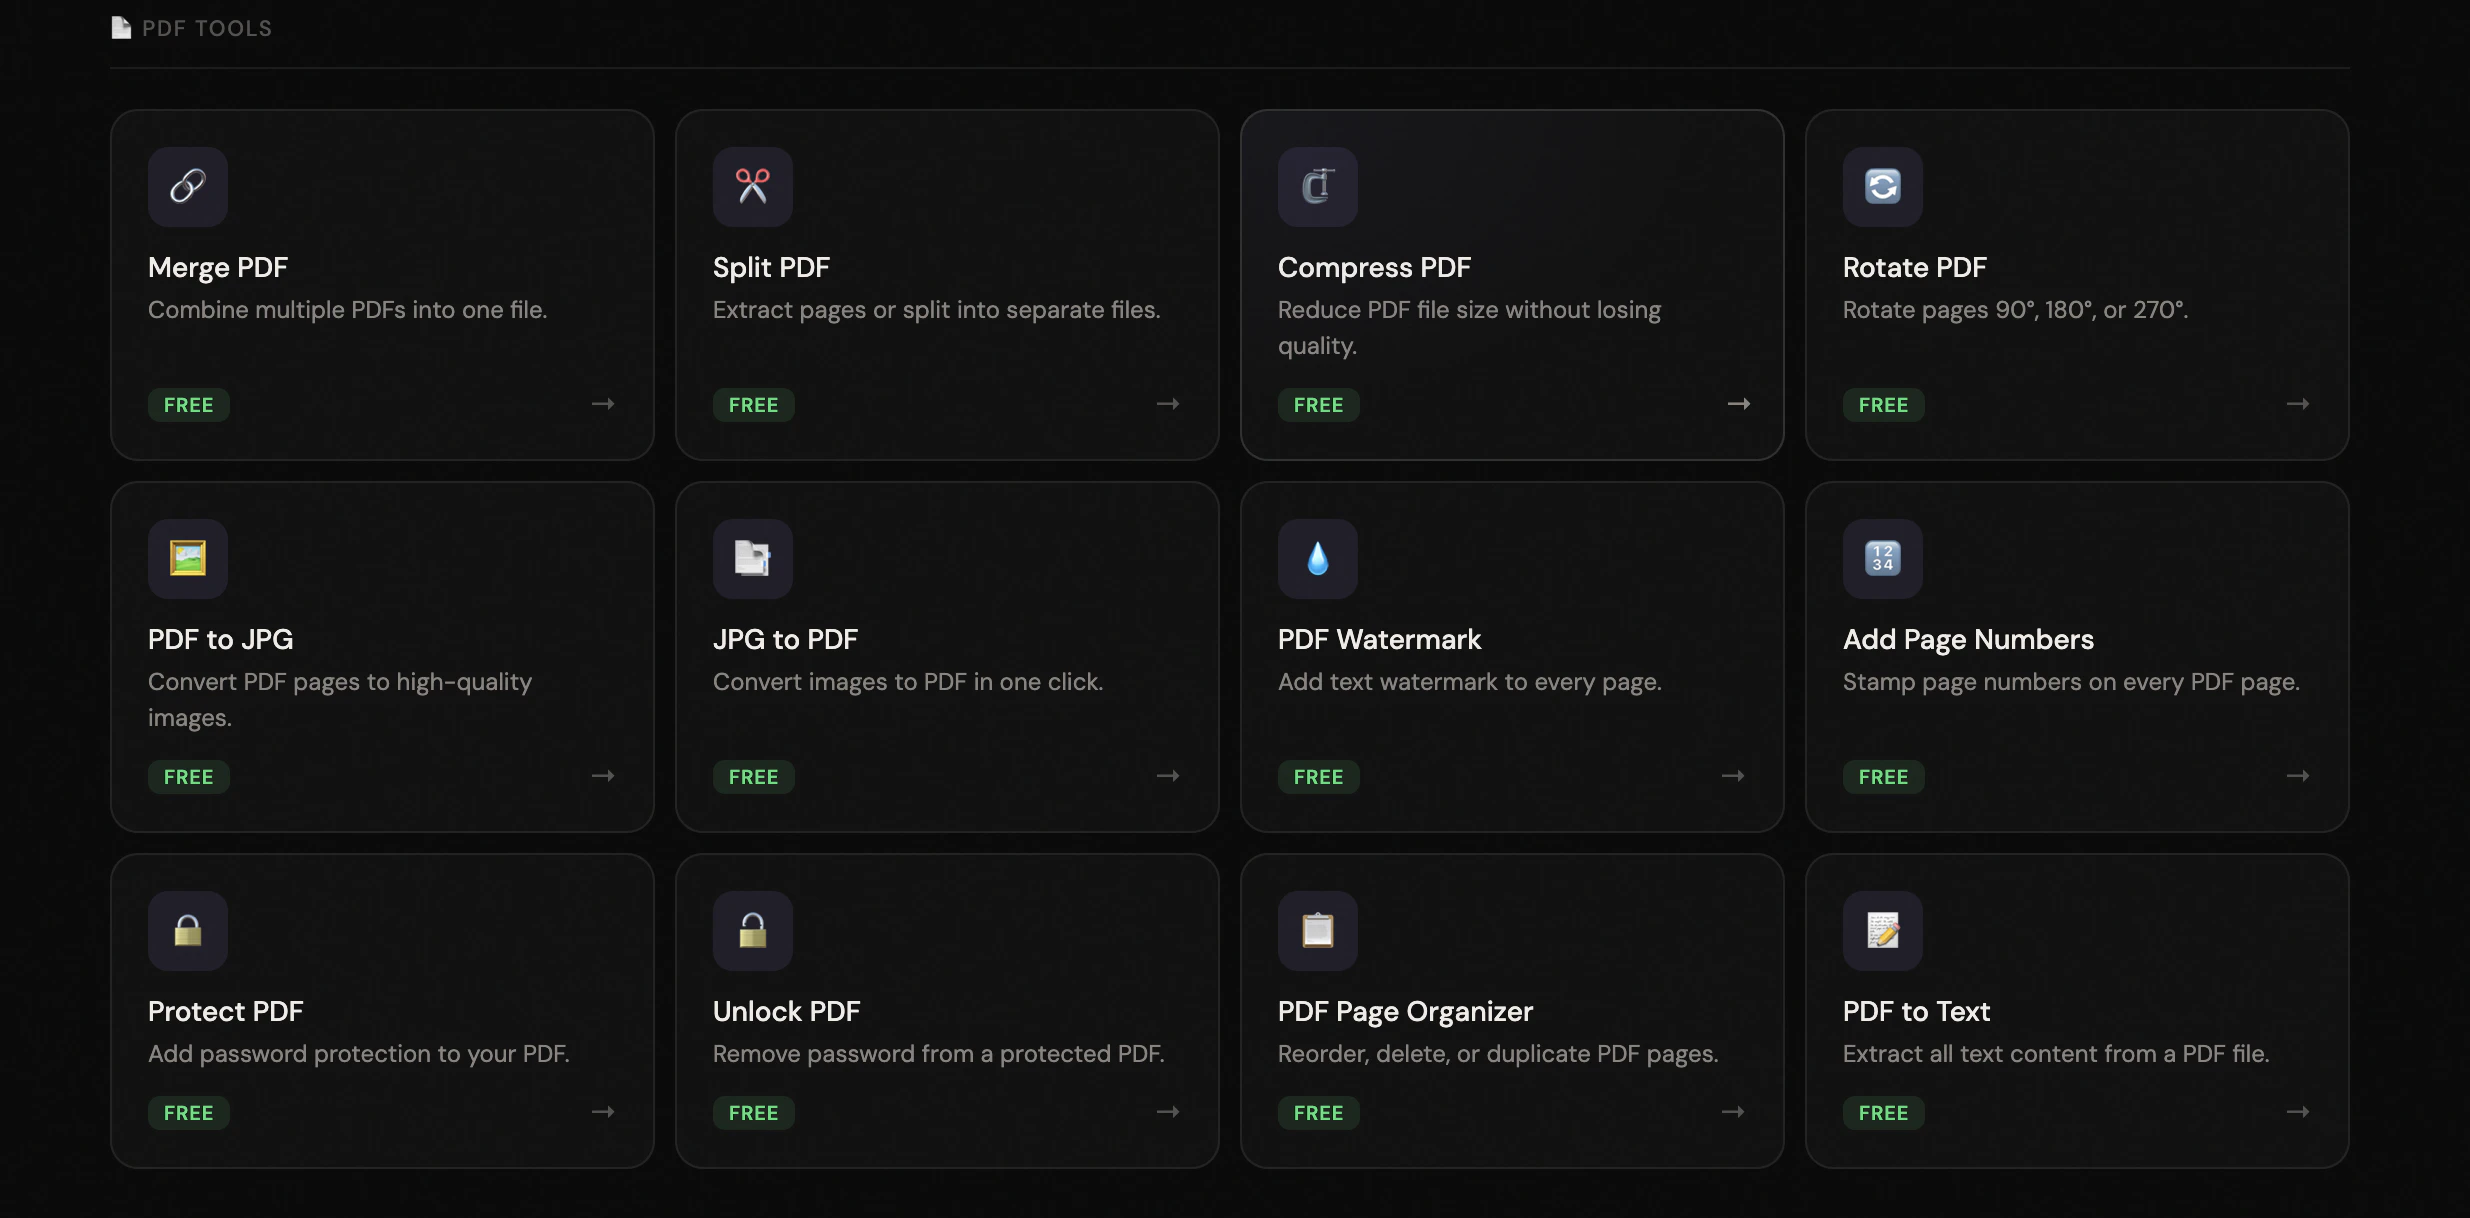Click the FREE badge on PDF Watermark

1318,777
